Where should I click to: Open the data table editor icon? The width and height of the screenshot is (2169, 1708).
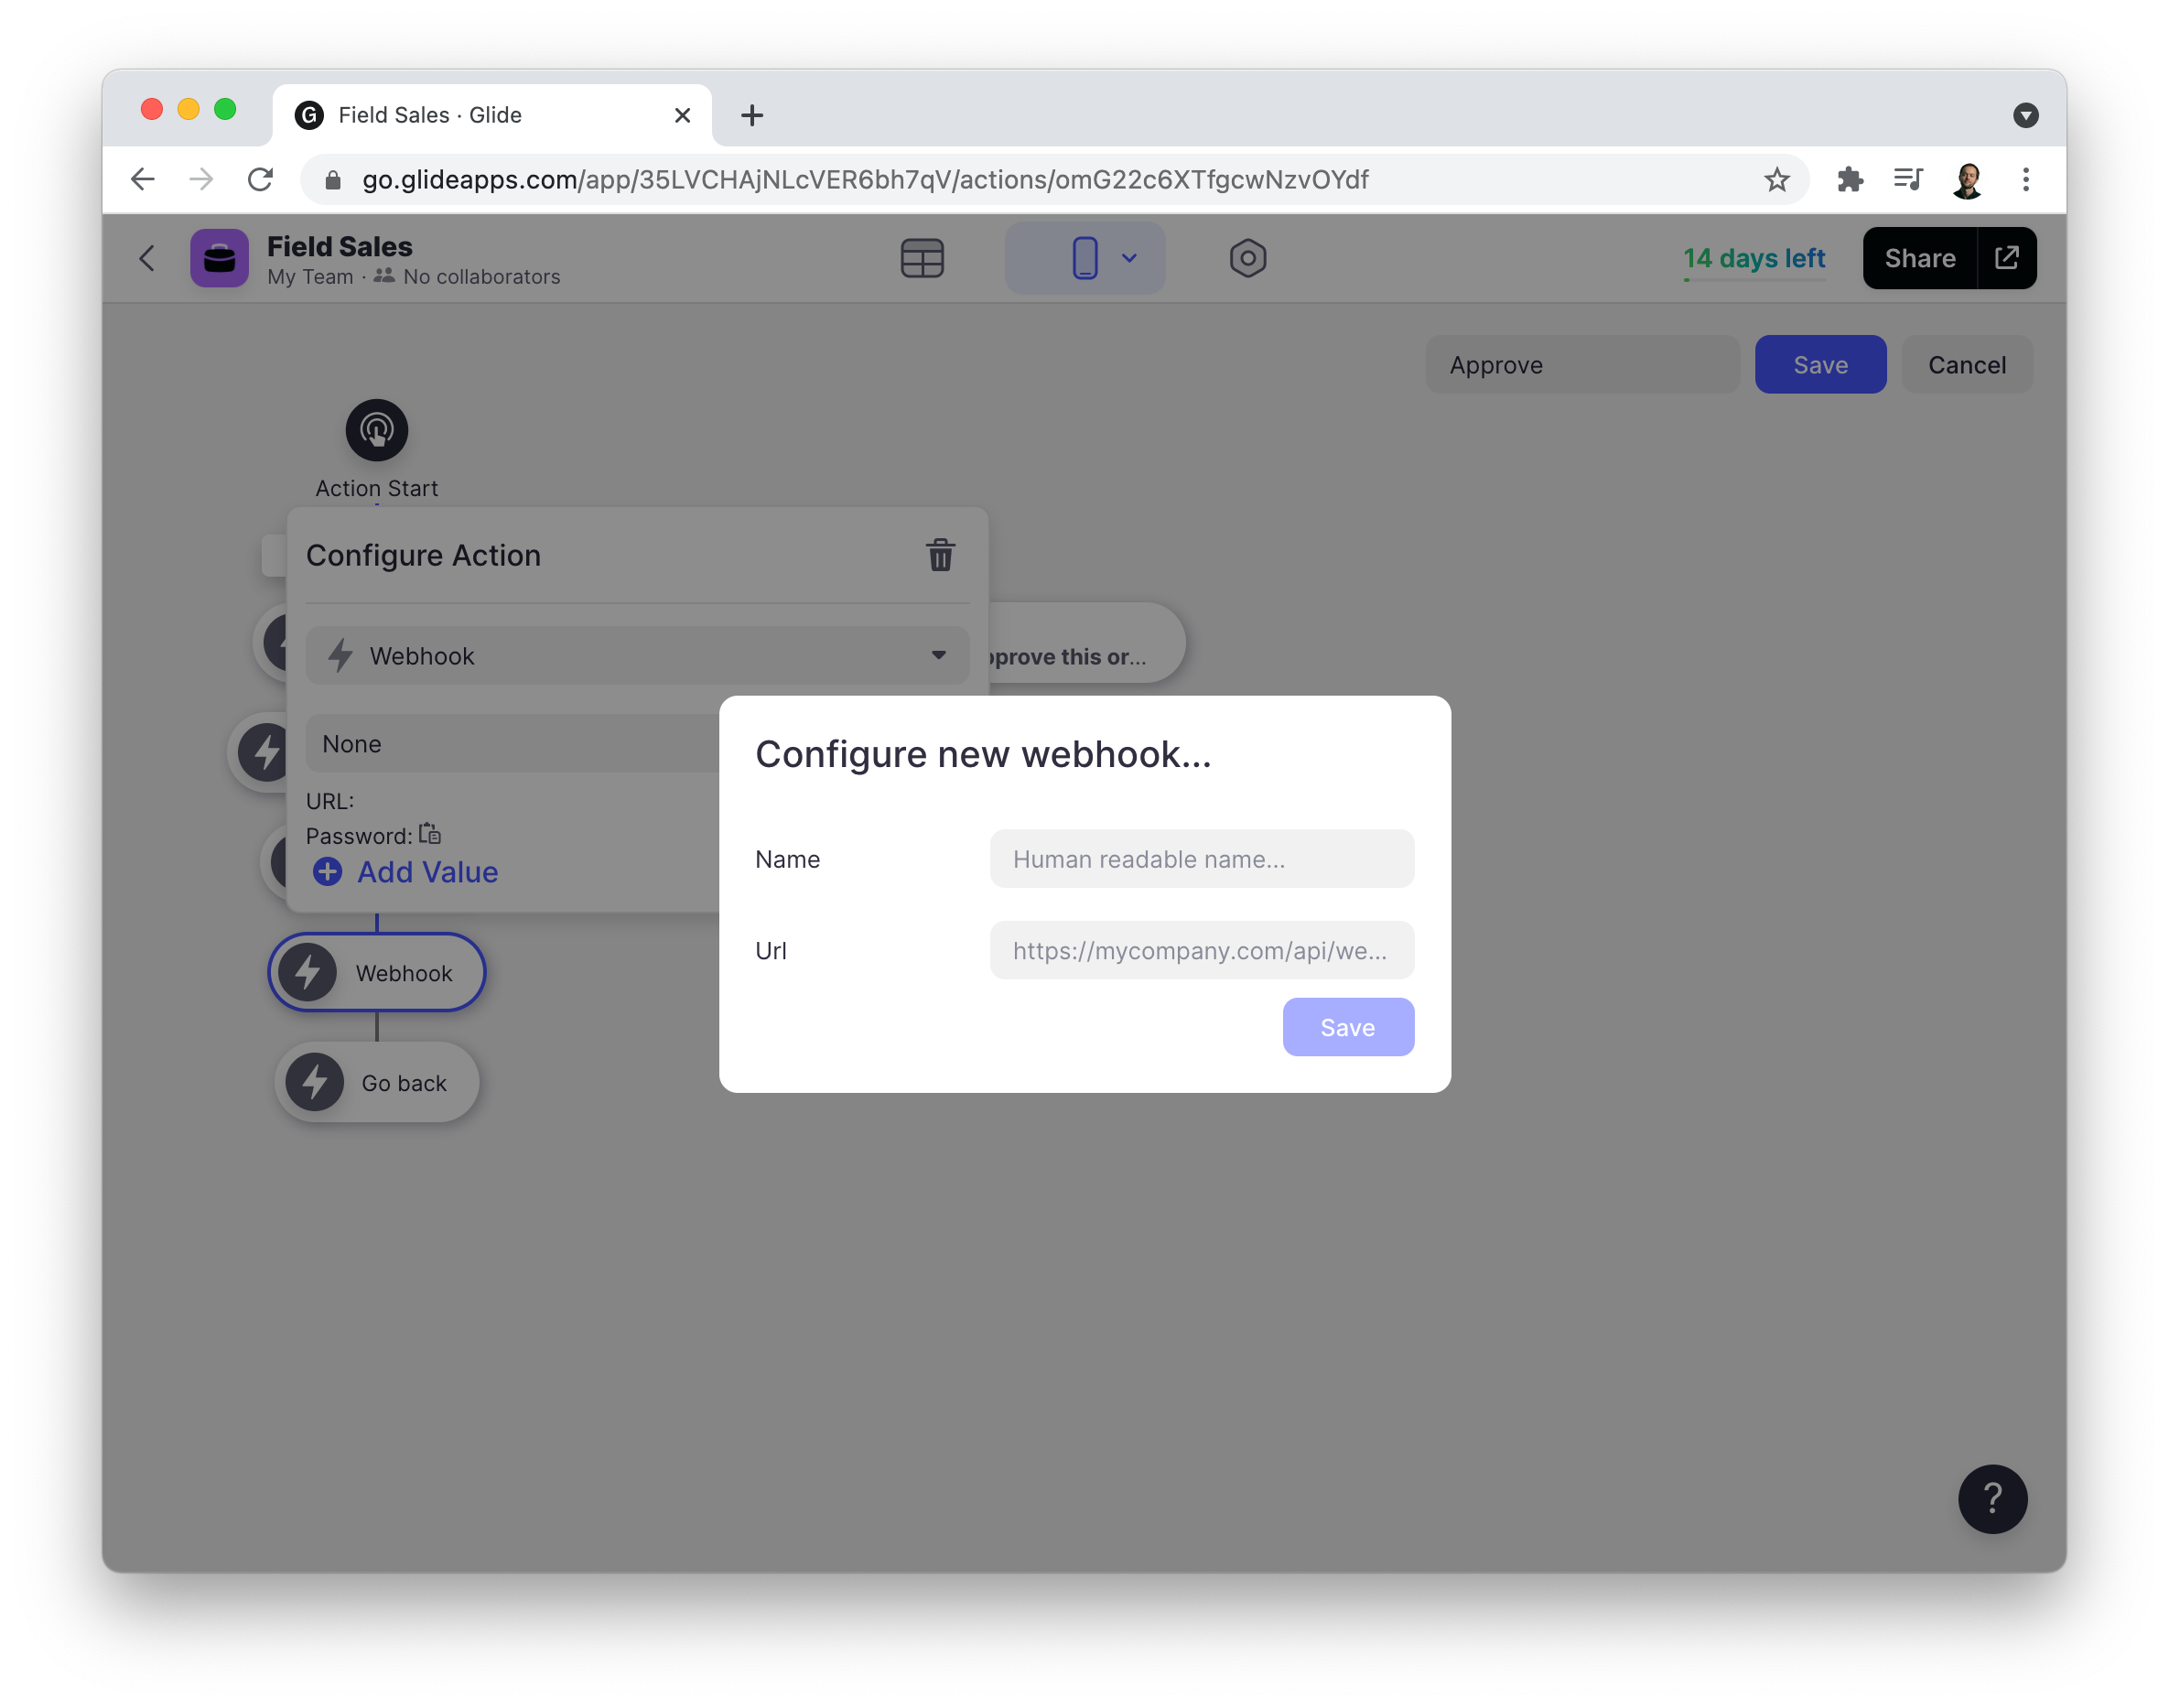coord(921,258)
